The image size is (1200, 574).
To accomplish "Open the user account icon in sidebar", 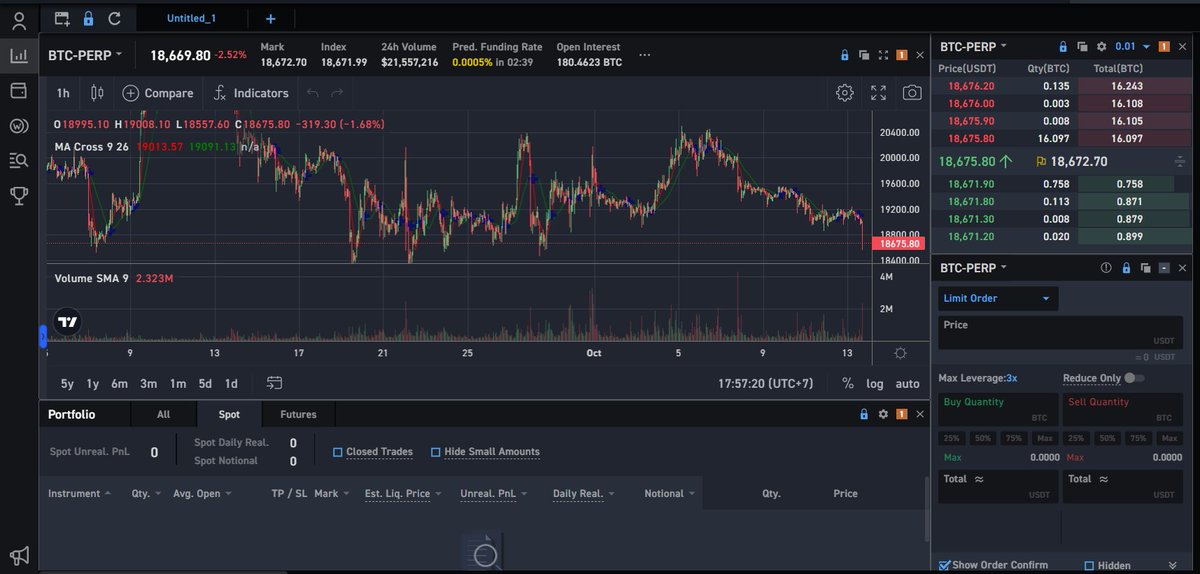I will (18, 21).
